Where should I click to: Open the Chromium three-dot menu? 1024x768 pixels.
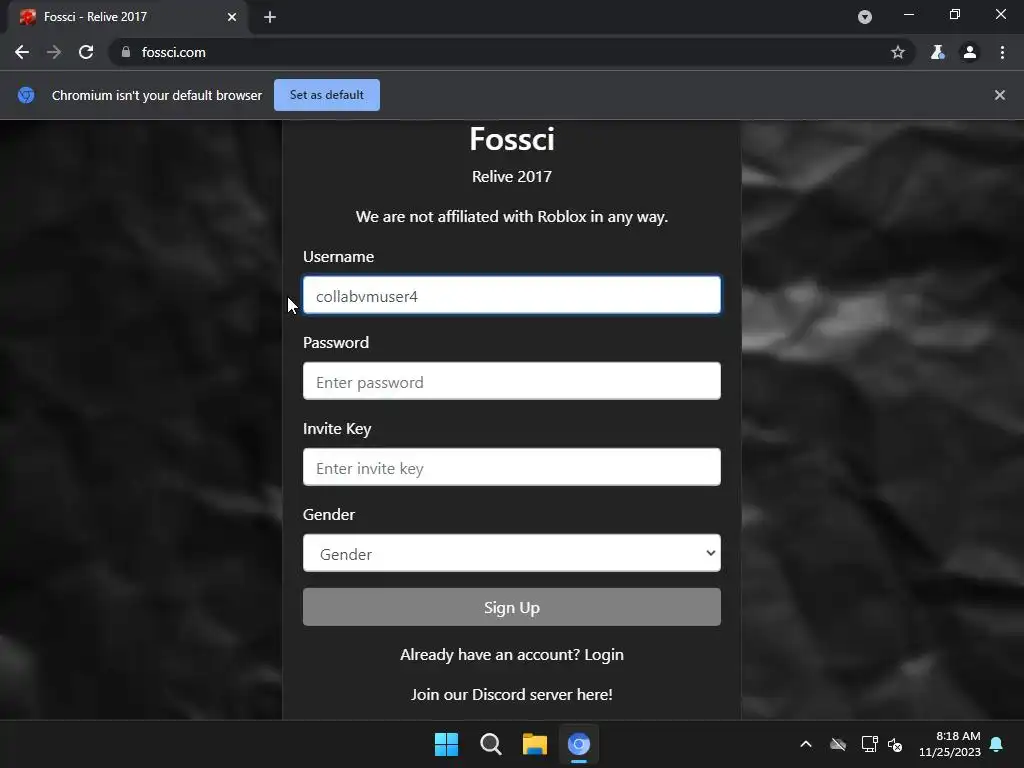[x=1002, y=52]
